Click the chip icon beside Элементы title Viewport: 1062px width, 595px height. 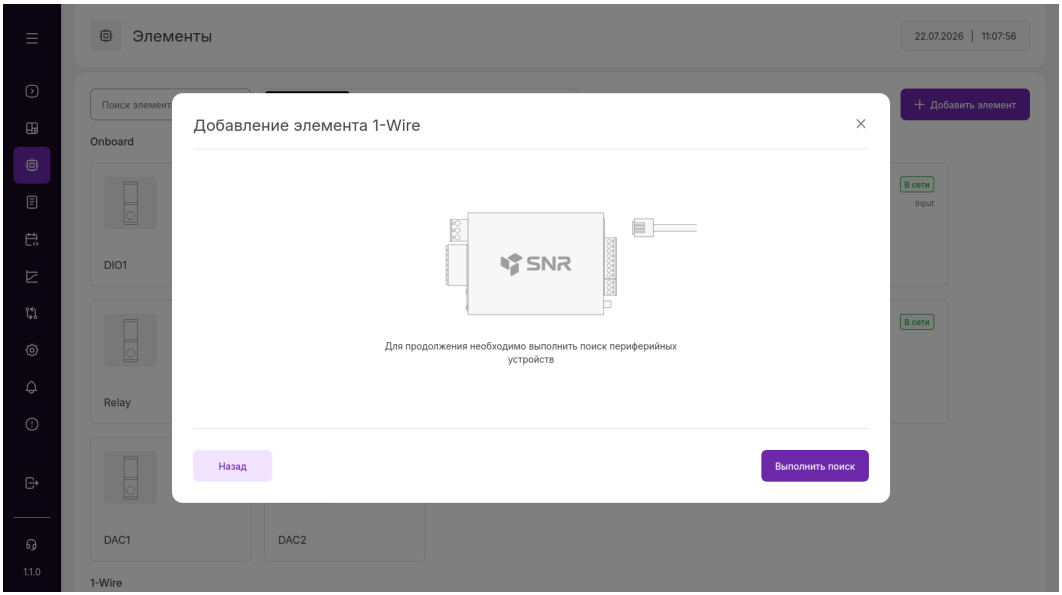(x=106, y=36)
